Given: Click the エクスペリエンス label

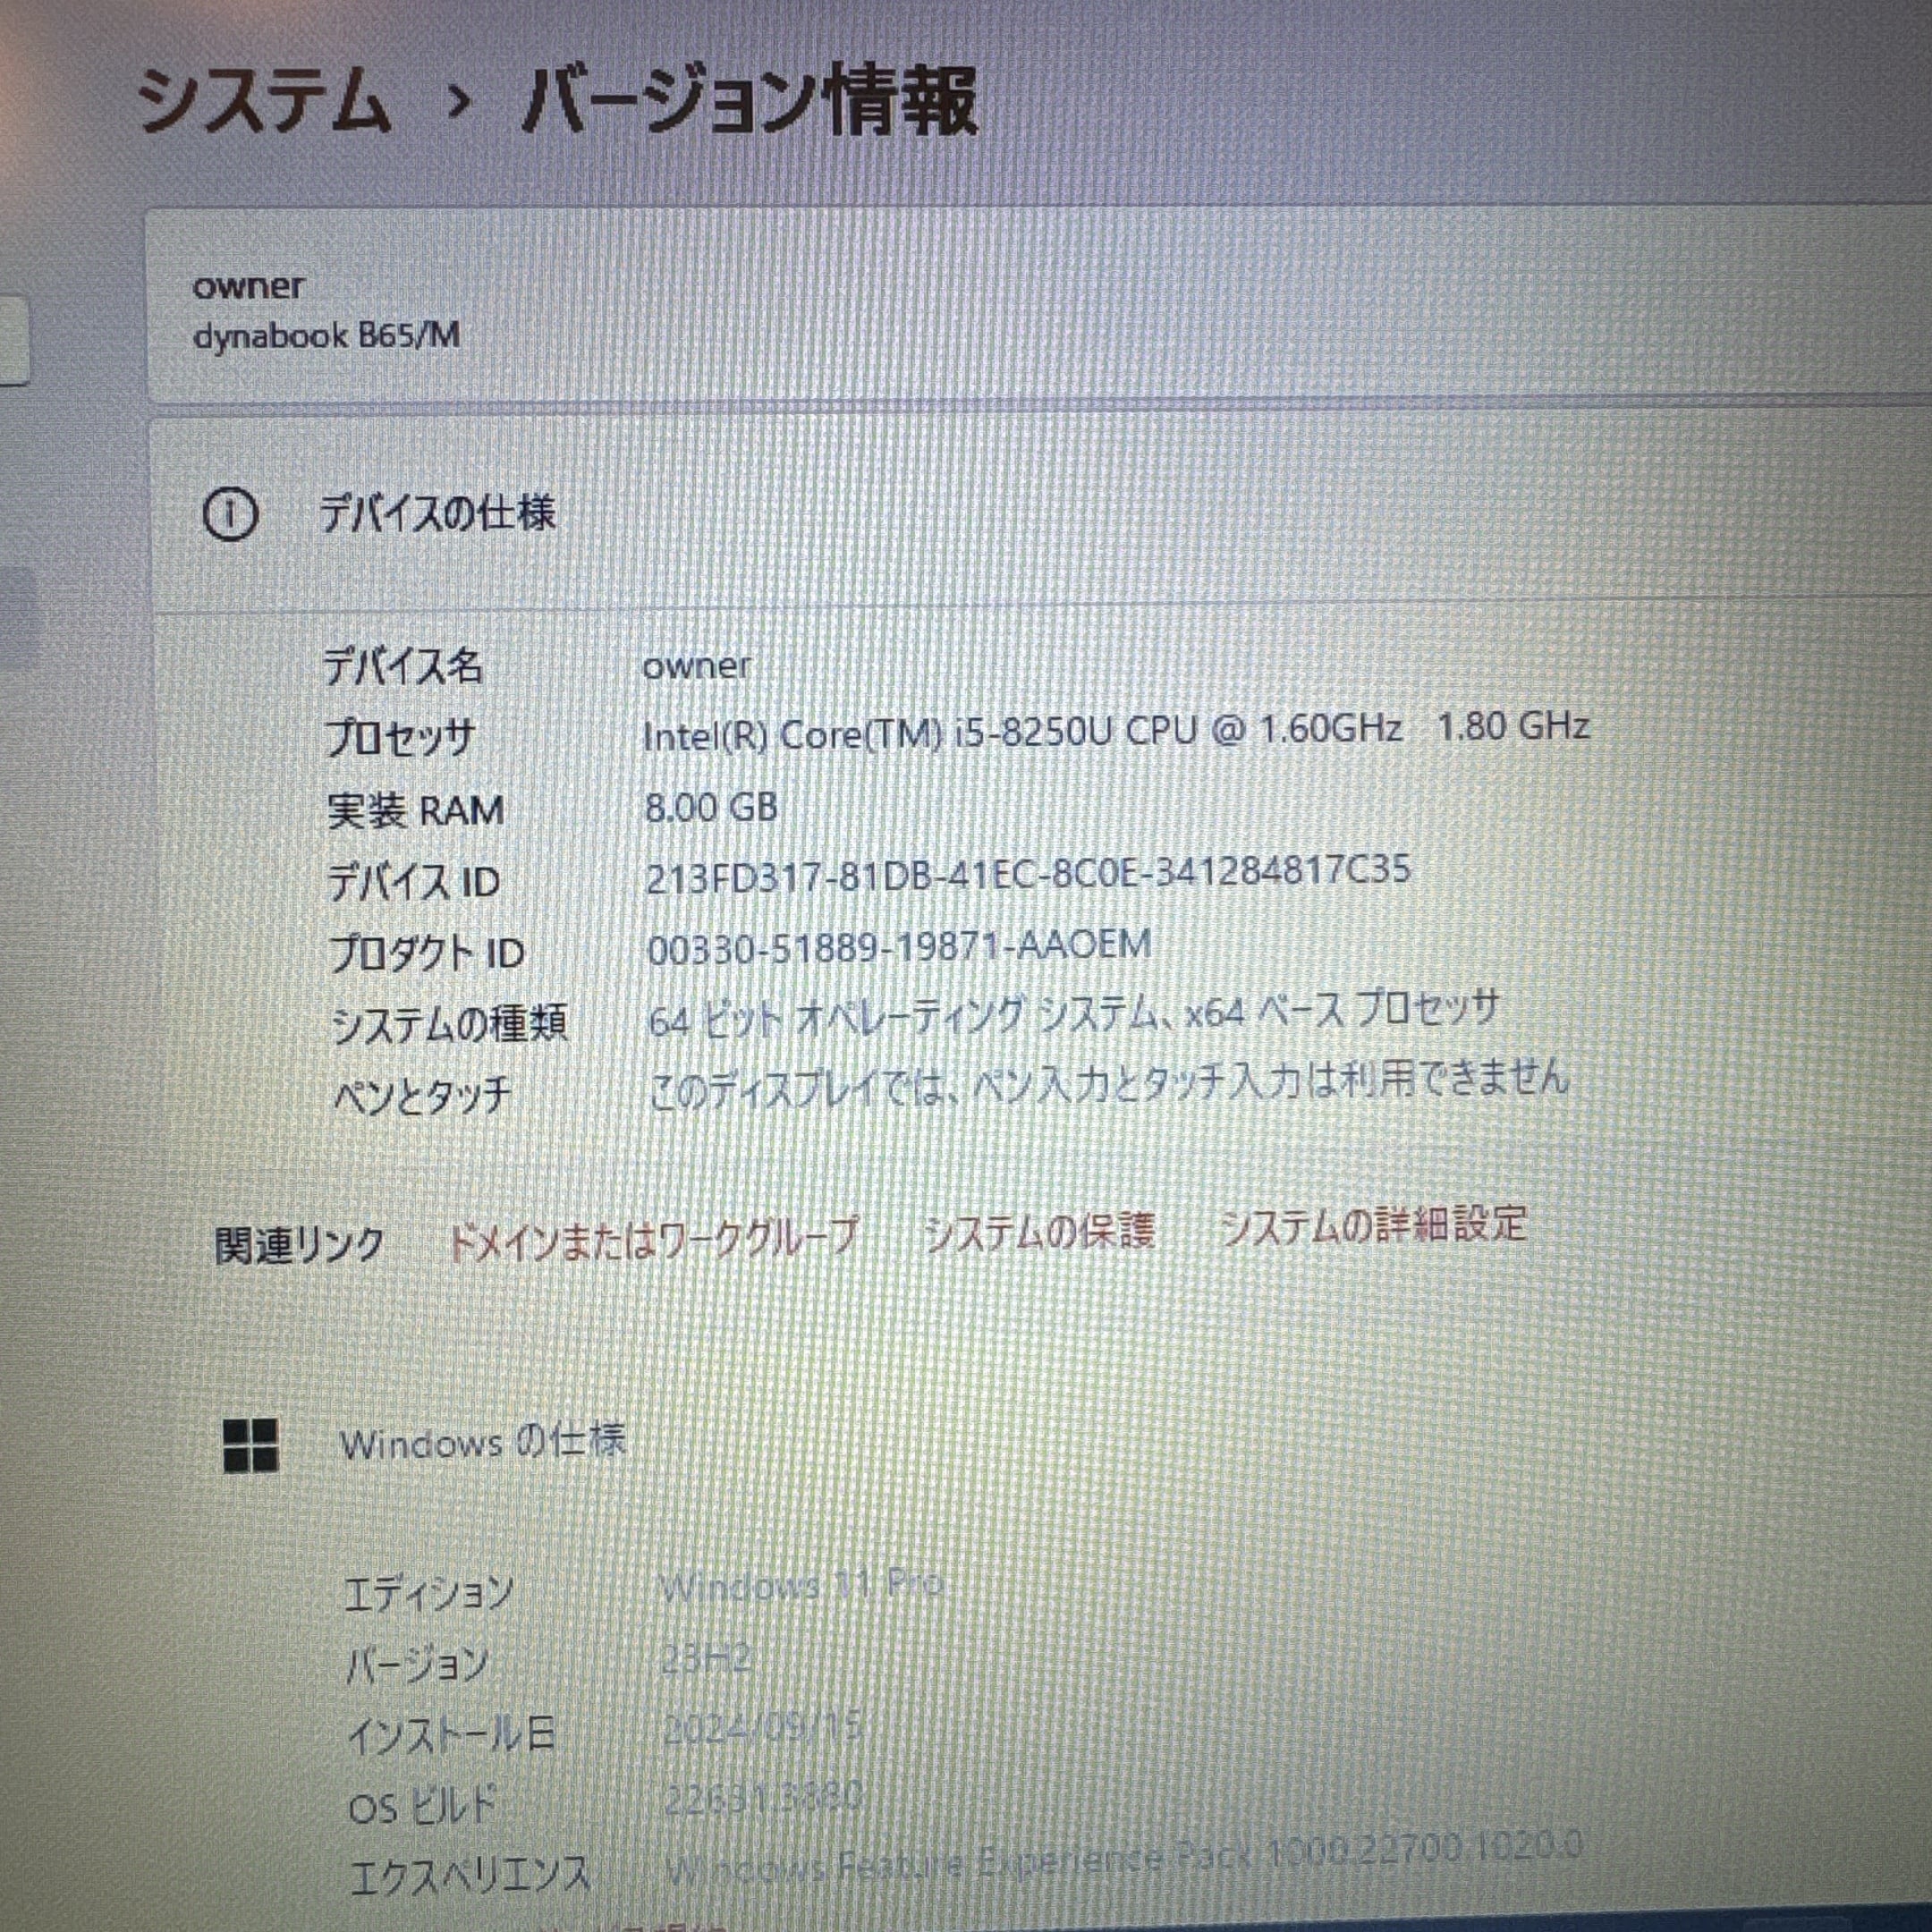Looking at the screenshot, I should [x=470, y=1876].
